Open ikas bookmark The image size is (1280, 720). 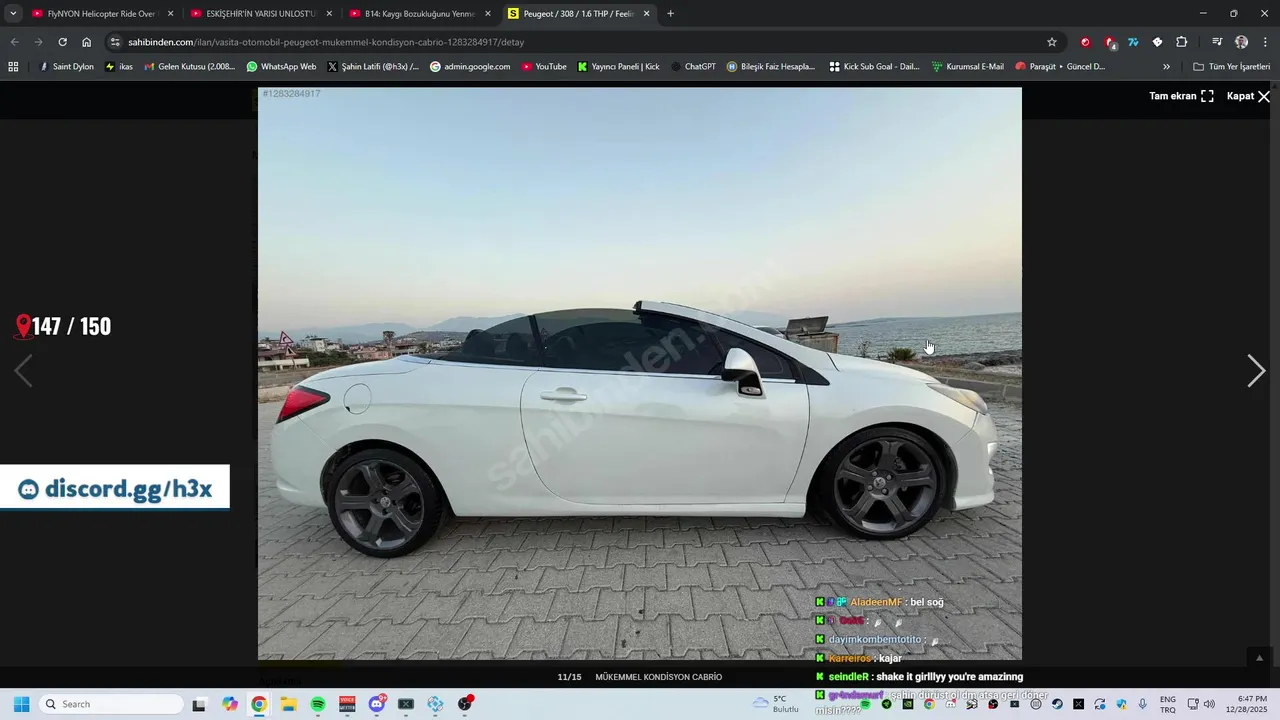pyautogui.click(x=119, y=67)
